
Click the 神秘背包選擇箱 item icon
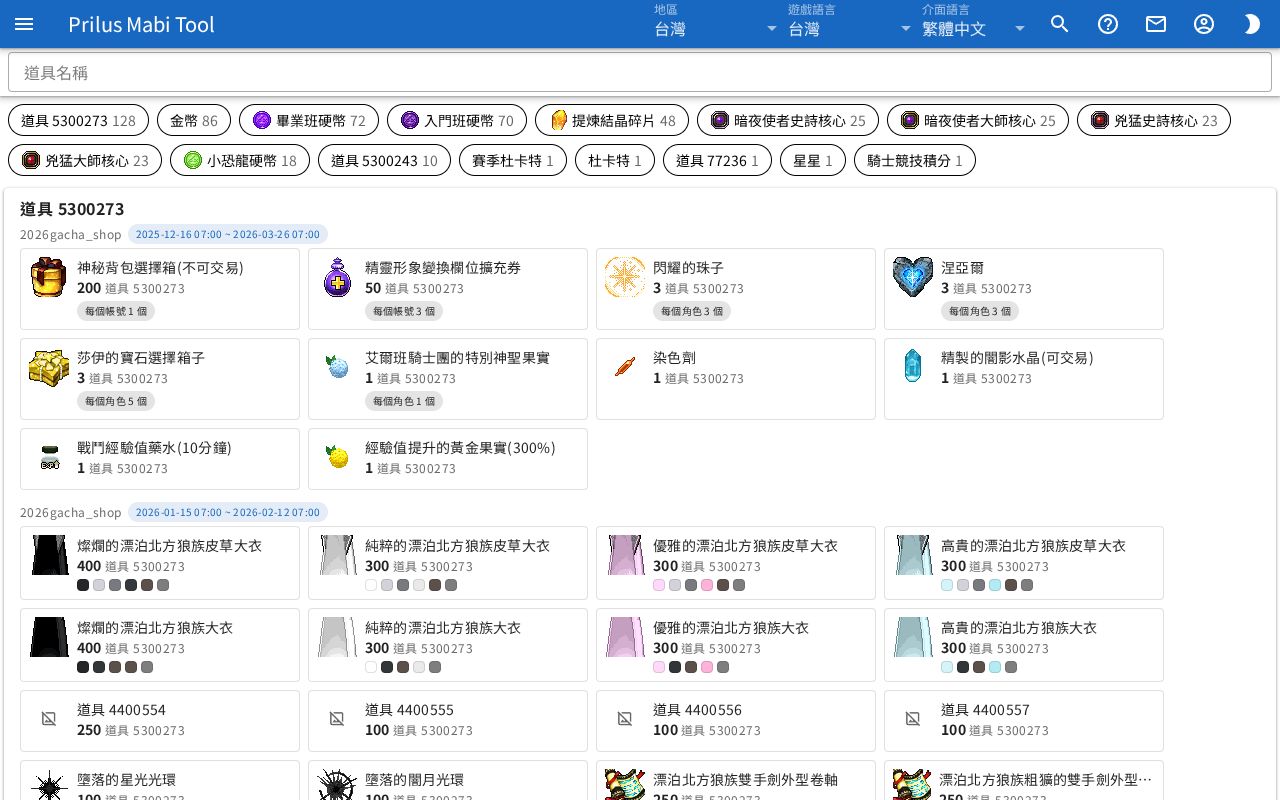point(48,277)
